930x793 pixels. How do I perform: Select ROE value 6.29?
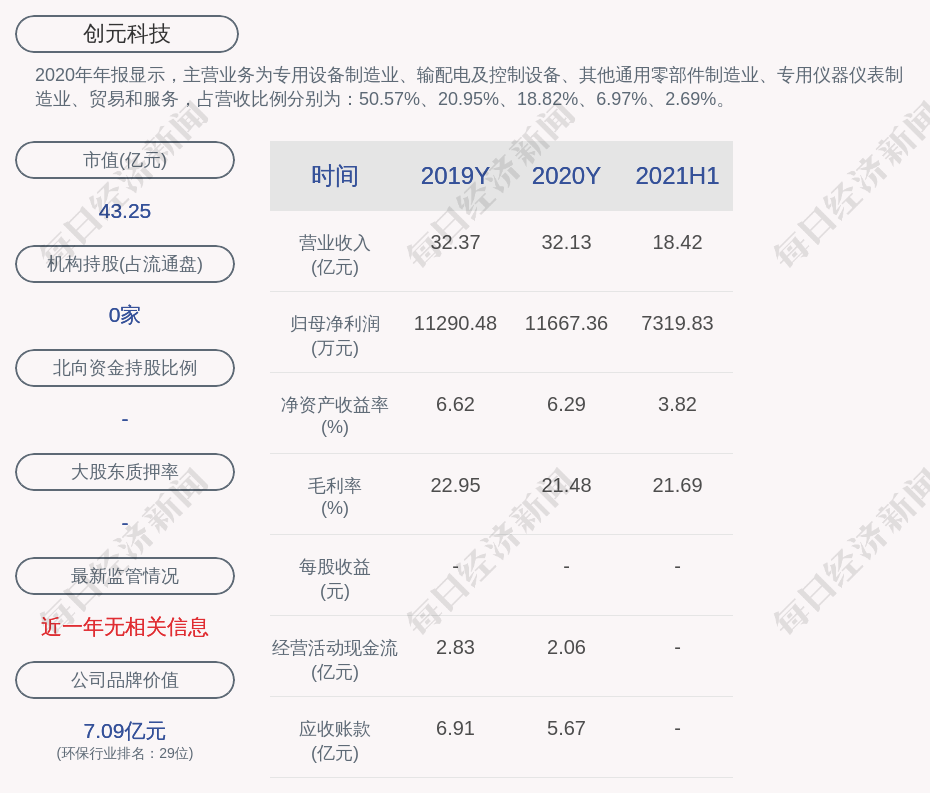pyautogui.click(x=566, y=405)
